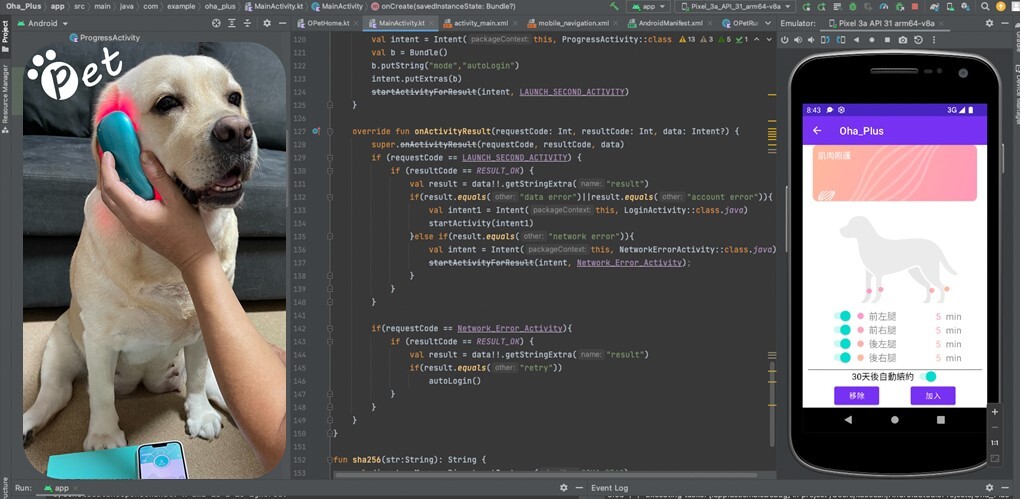
Task: Open emulator panel settings gear
Action: click(990, 23)
